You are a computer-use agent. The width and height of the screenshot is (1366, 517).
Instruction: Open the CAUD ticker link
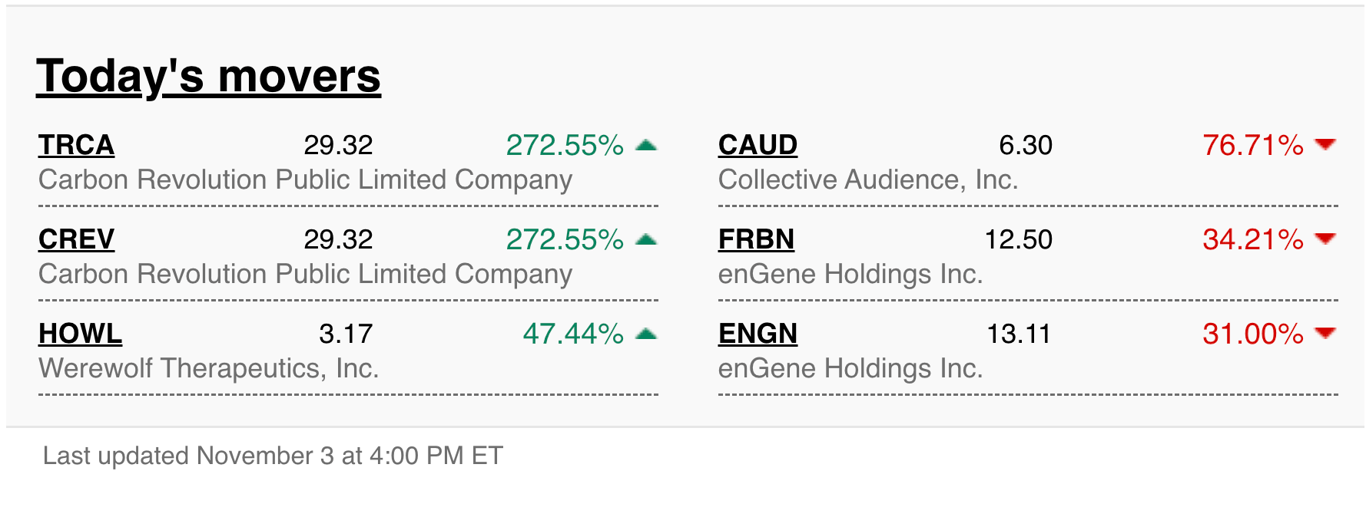pos(758,146)
